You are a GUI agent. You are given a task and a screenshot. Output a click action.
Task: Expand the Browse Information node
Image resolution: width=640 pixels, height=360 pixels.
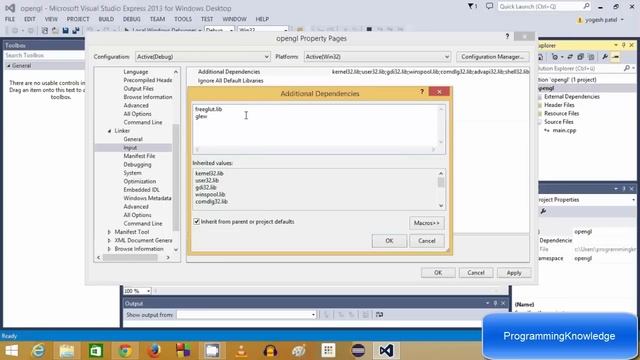tap(109, 249)
